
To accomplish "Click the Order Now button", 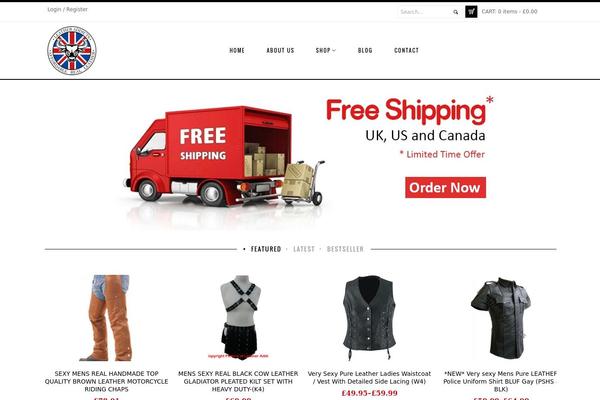I will [x=445, y=188].
